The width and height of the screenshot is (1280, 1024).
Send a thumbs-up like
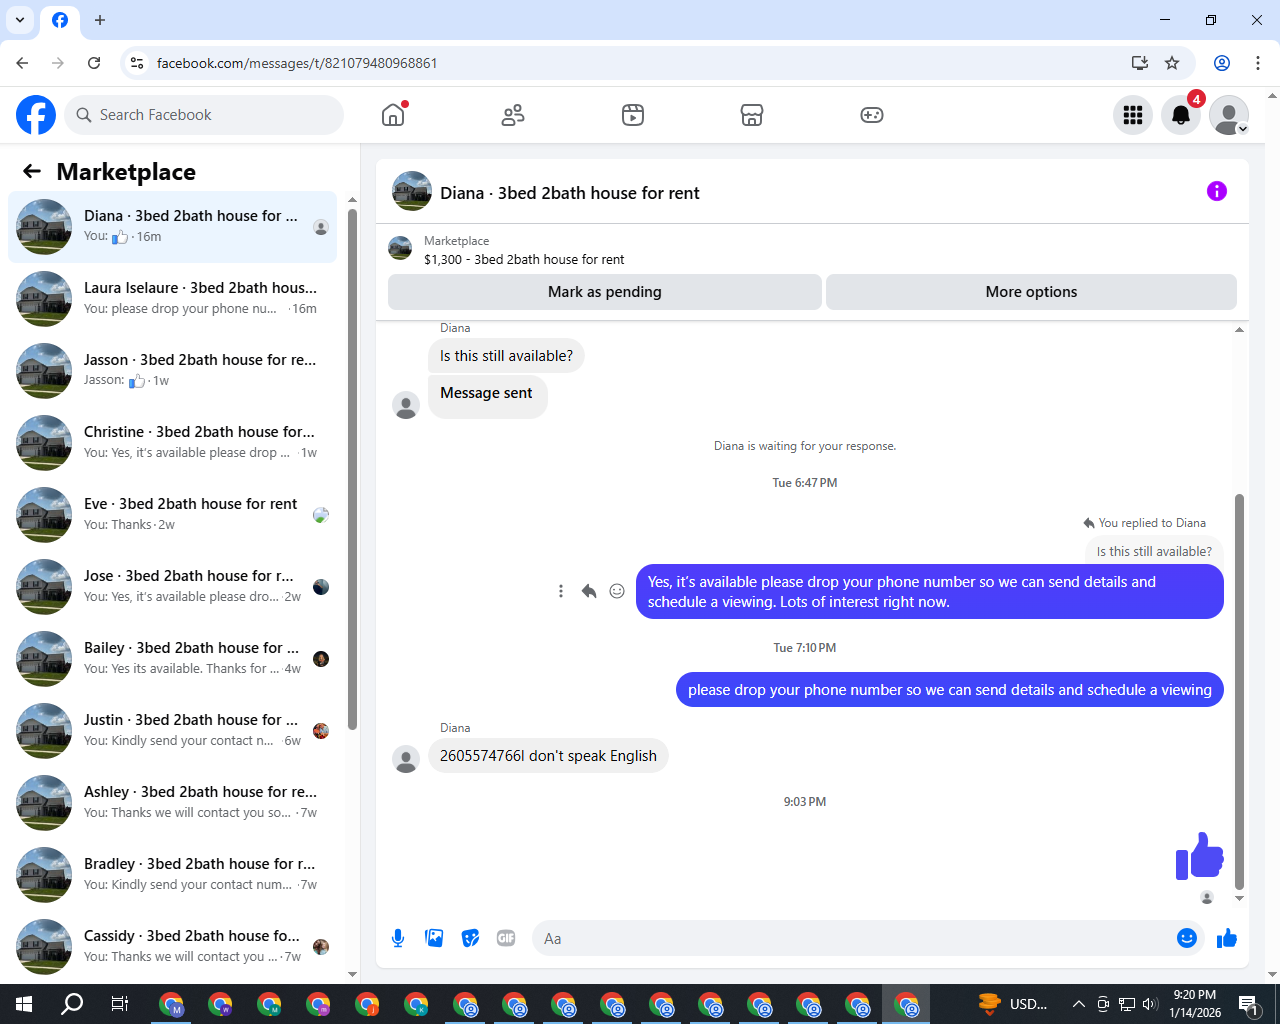(x=1227, y=938)
